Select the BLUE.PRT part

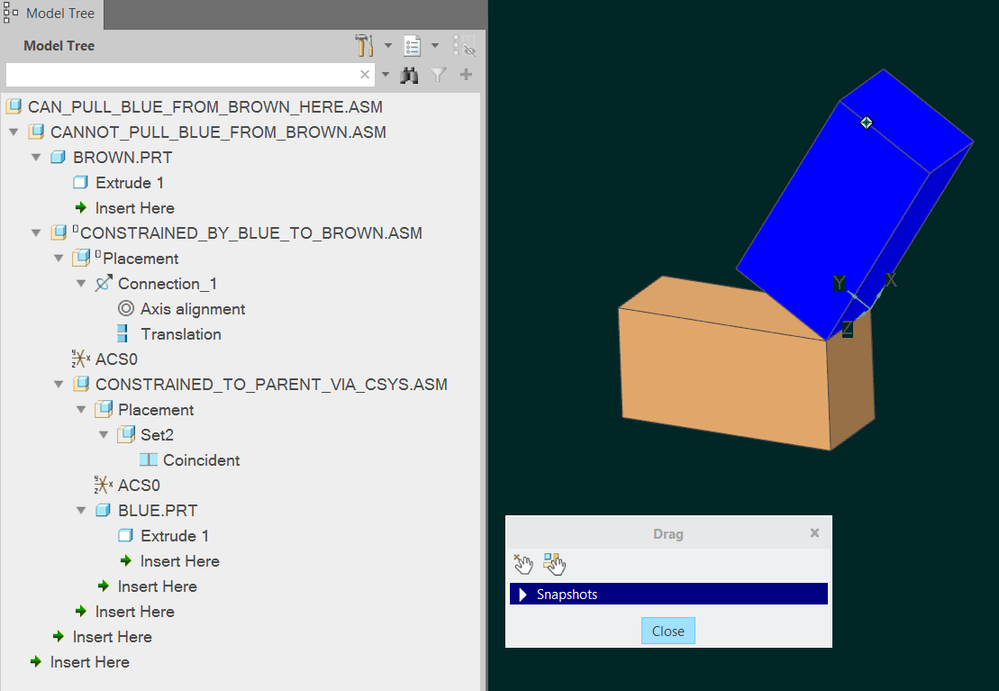pyautogui.click(x=158, y=511)
